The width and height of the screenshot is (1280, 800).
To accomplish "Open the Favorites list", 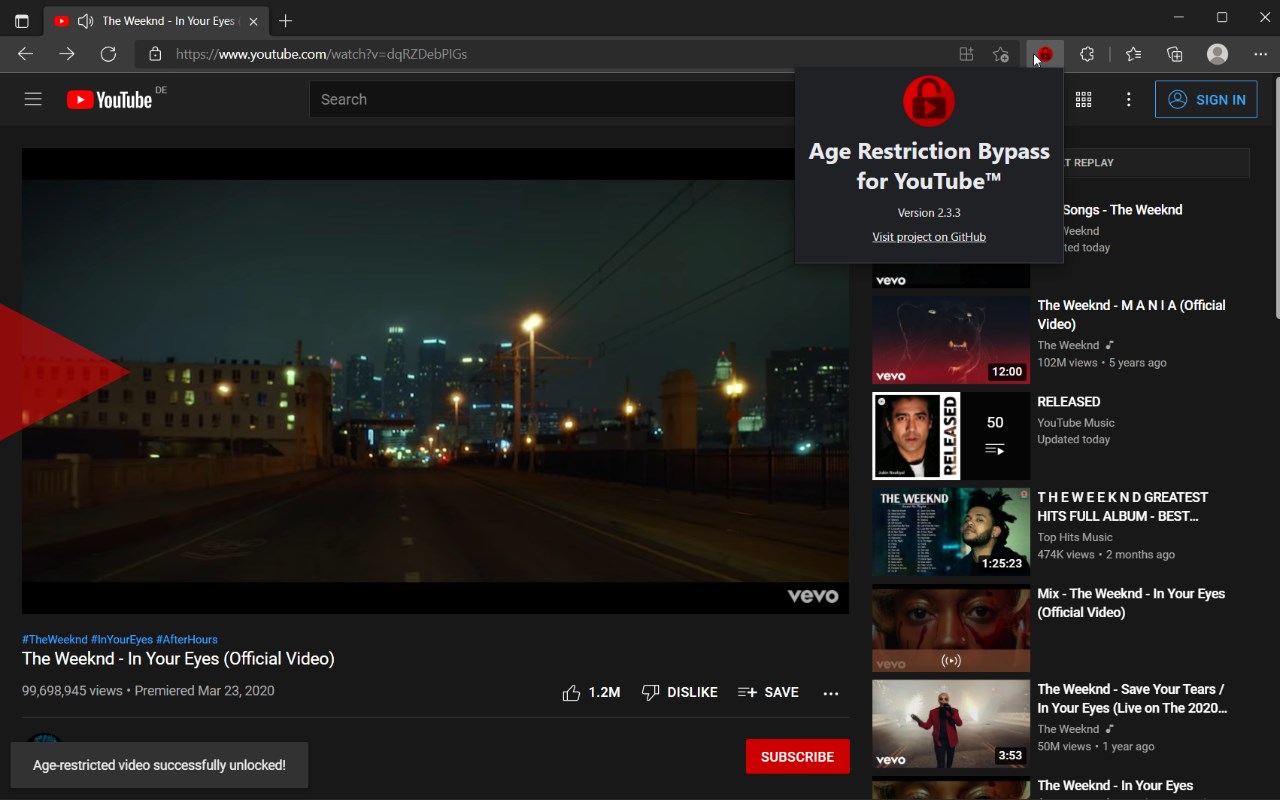I will 1133,54.
